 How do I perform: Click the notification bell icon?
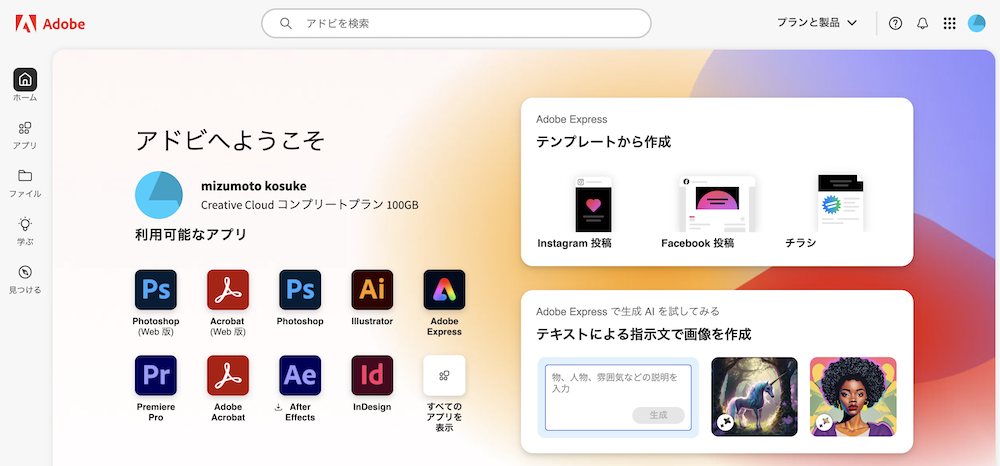[x=922, y=23]
